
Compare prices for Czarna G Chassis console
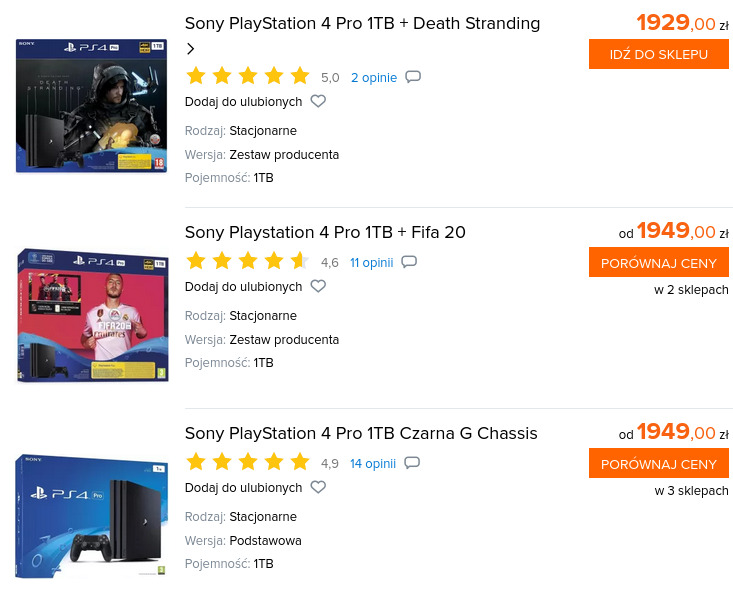click(658, 464)
